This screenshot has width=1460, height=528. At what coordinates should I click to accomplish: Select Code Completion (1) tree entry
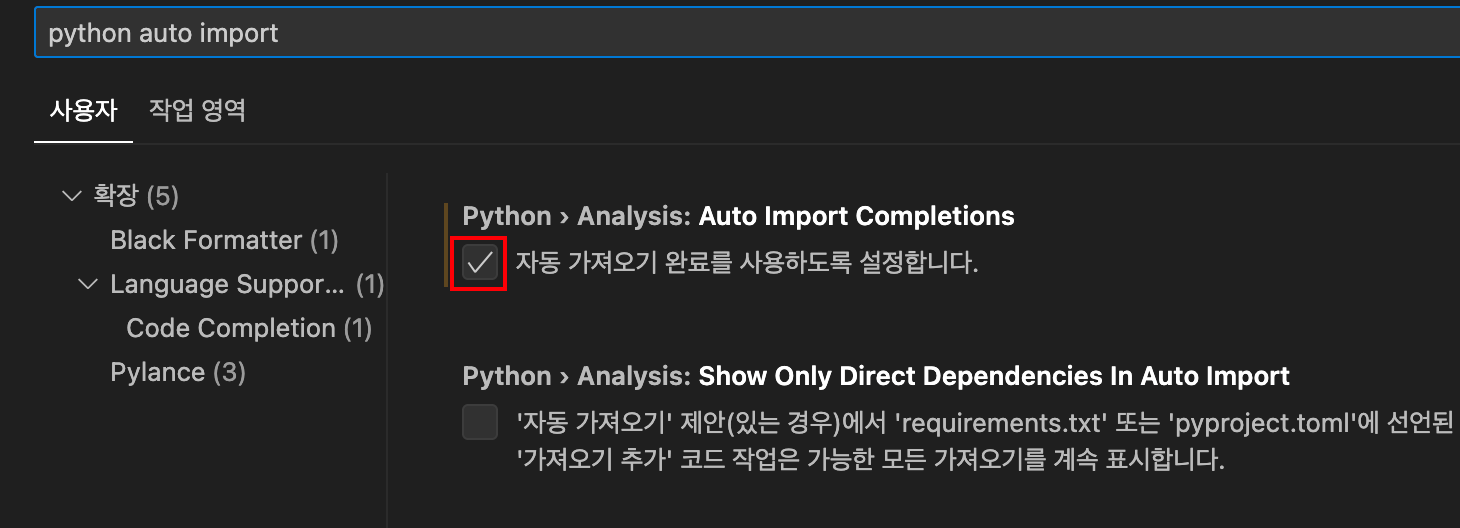point(249,328)
